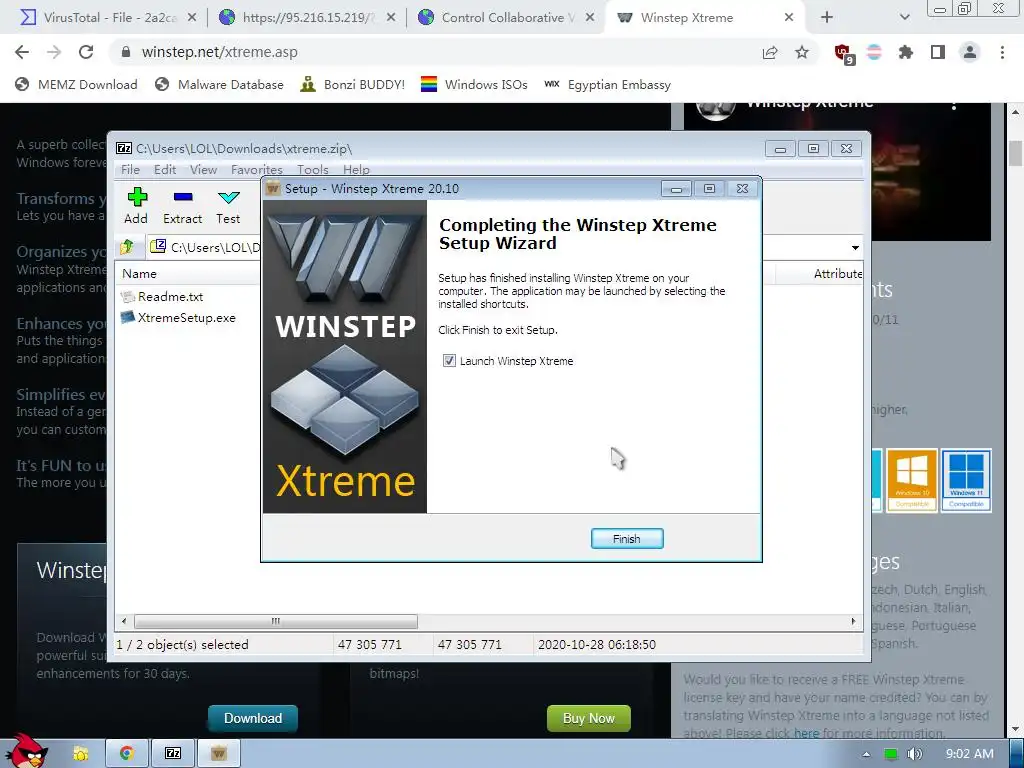Open the Malware Database bookmark

tap(219, 85)
